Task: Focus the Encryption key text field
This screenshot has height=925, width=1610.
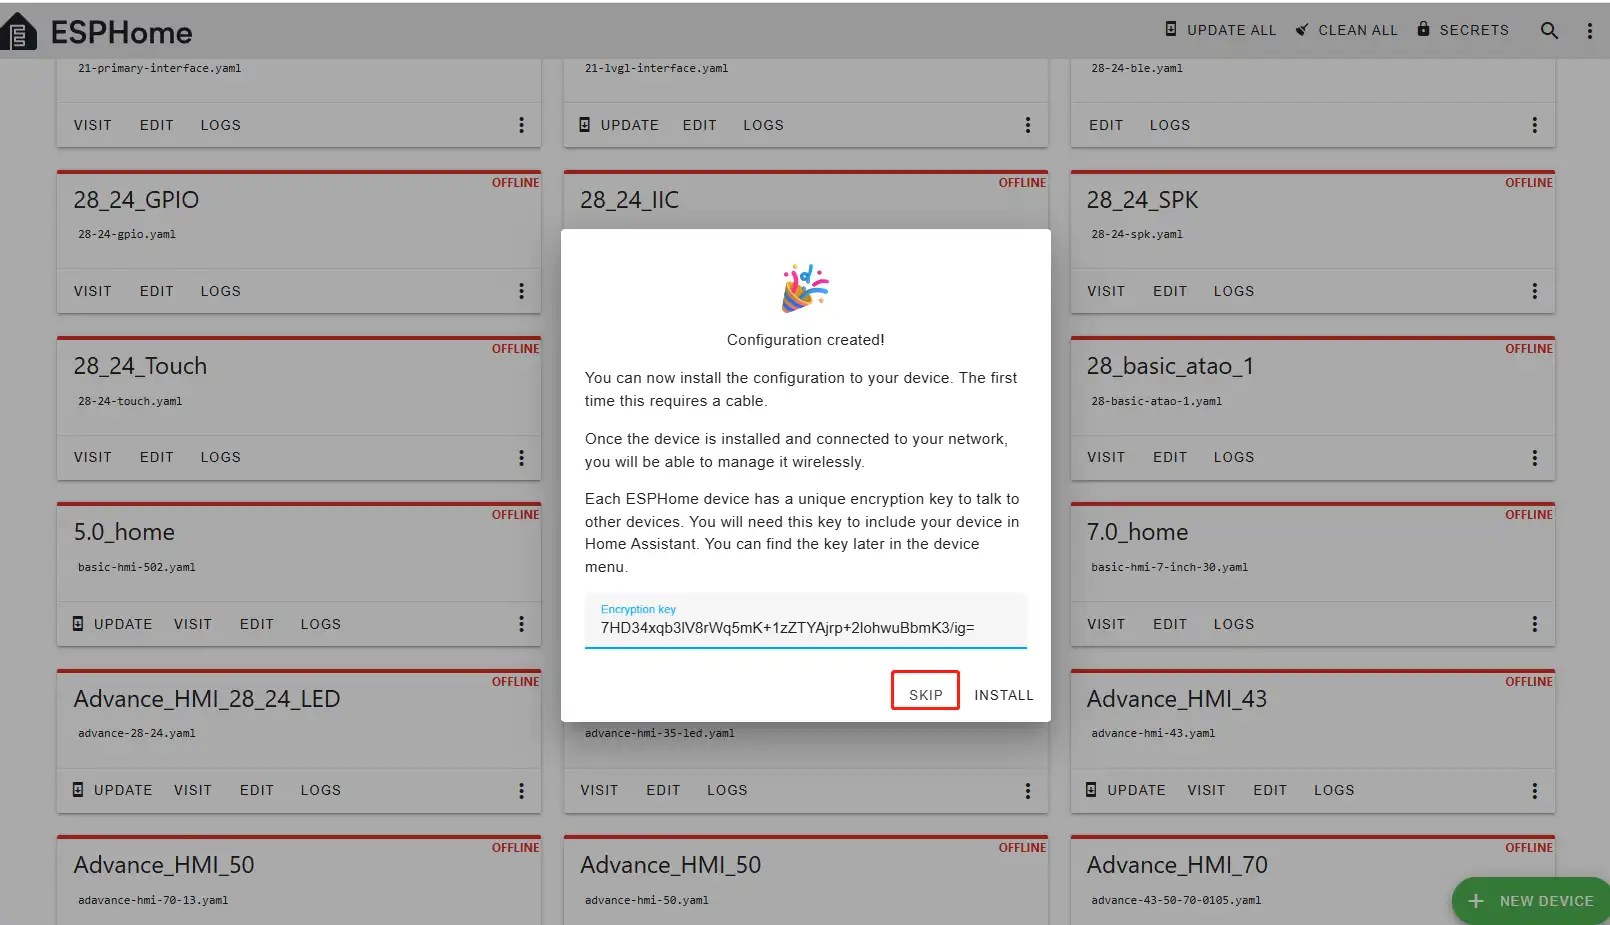Action: click(x=805, y=627)
